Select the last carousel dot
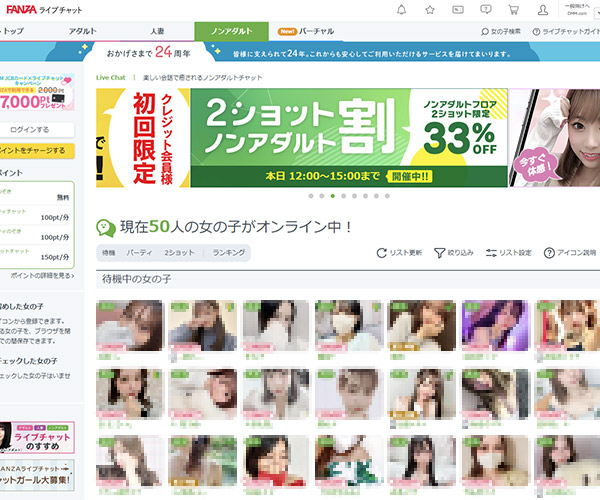 (387, 196)
